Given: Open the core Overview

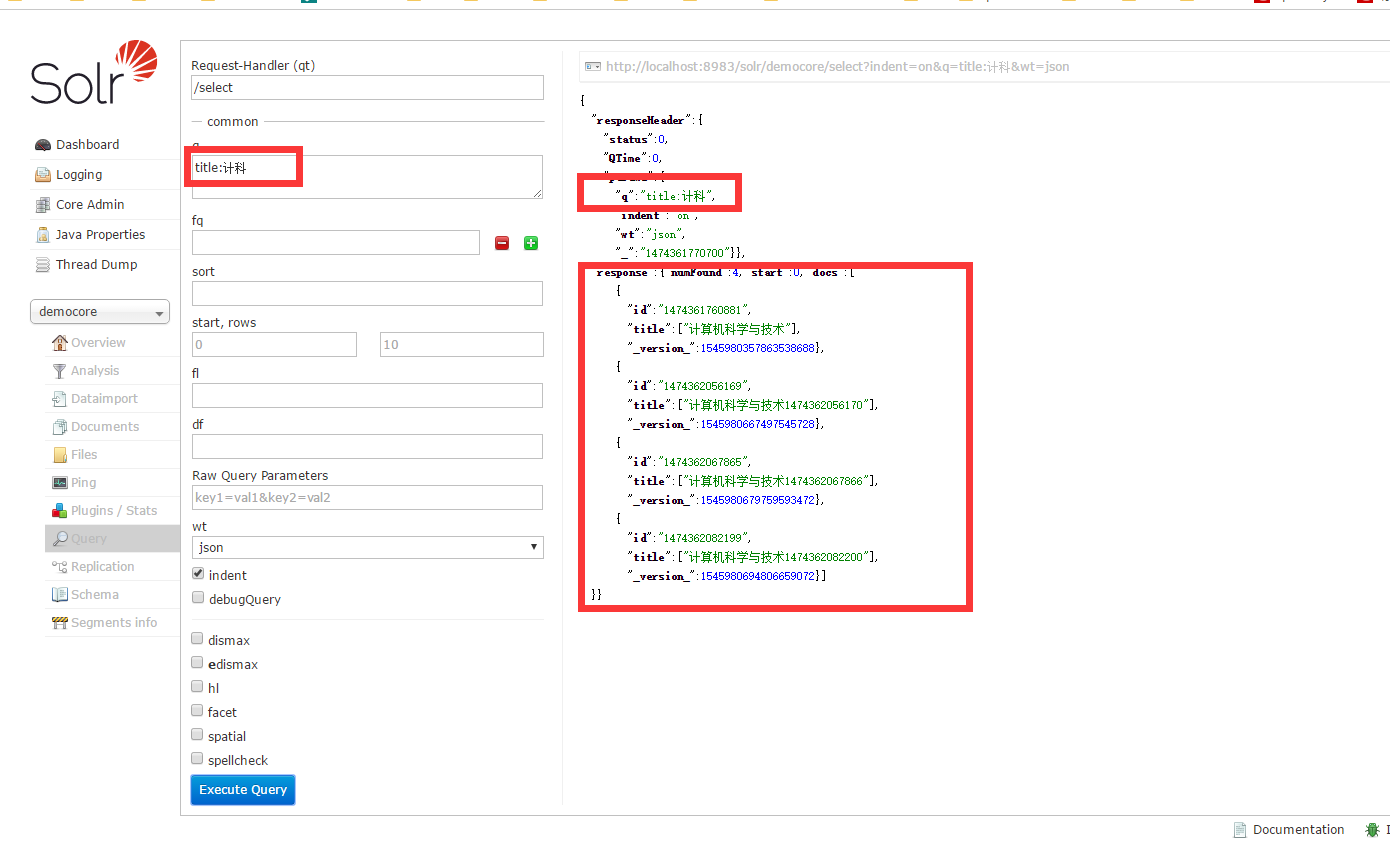Looking at the screenshot, I should coord(98,343).
